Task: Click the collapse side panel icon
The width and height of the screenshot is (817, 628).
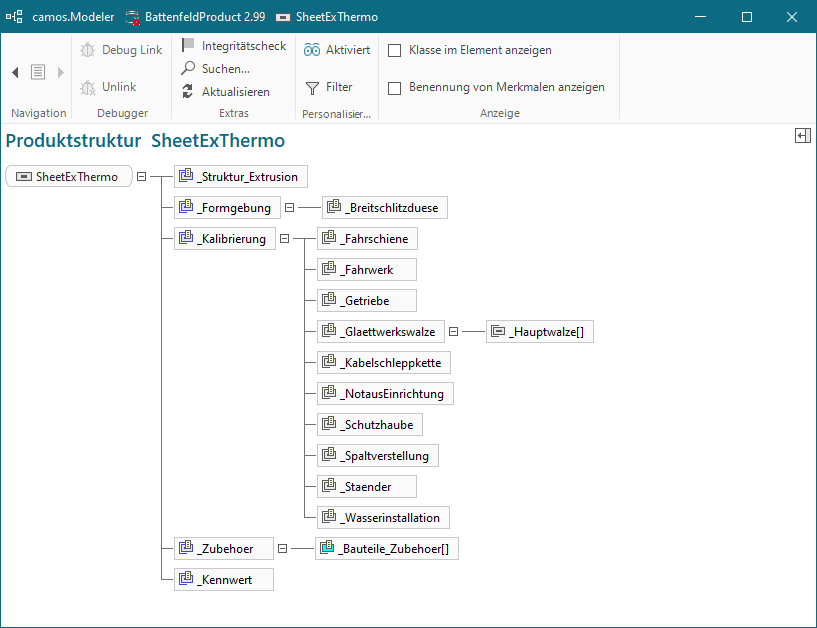Action: [802, 136]
